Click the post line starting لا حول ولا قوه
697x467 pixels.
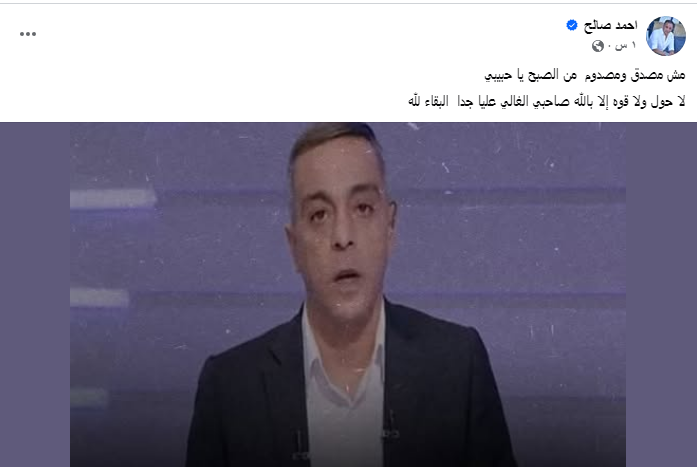(x=547, y=101)
